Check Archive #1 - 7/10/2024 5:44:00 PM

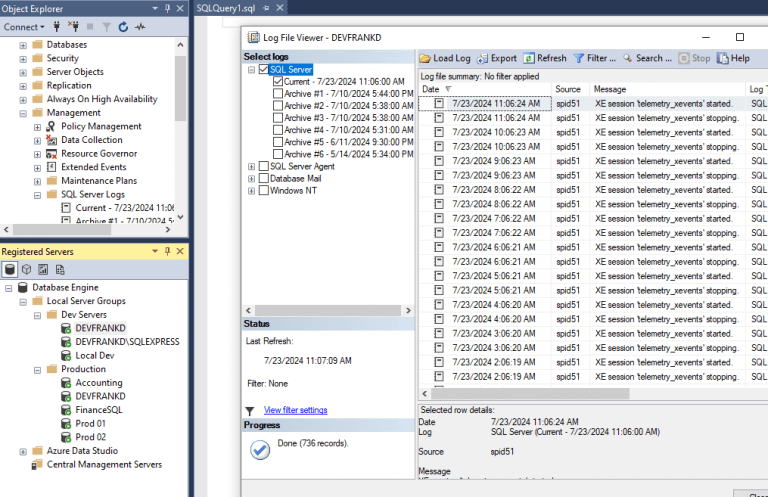pyautogui.click(x=278, y=94)
